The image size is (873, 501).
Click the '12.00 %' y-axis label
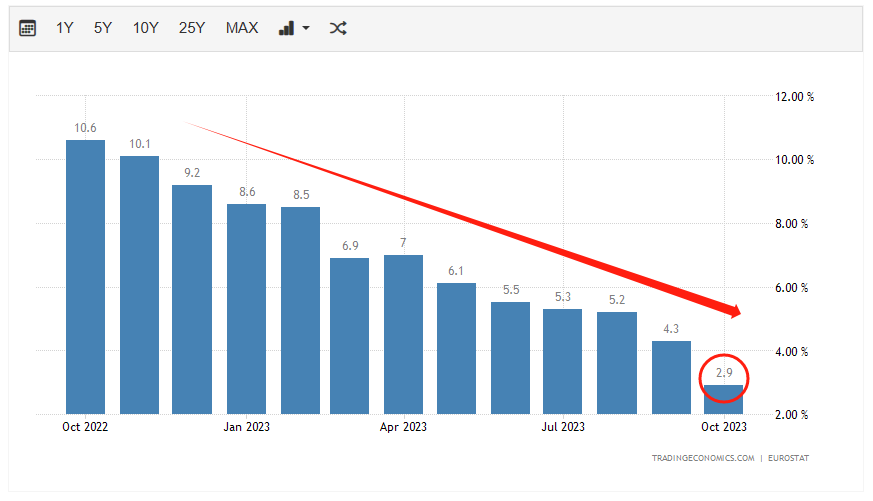[x=794, y=97]
